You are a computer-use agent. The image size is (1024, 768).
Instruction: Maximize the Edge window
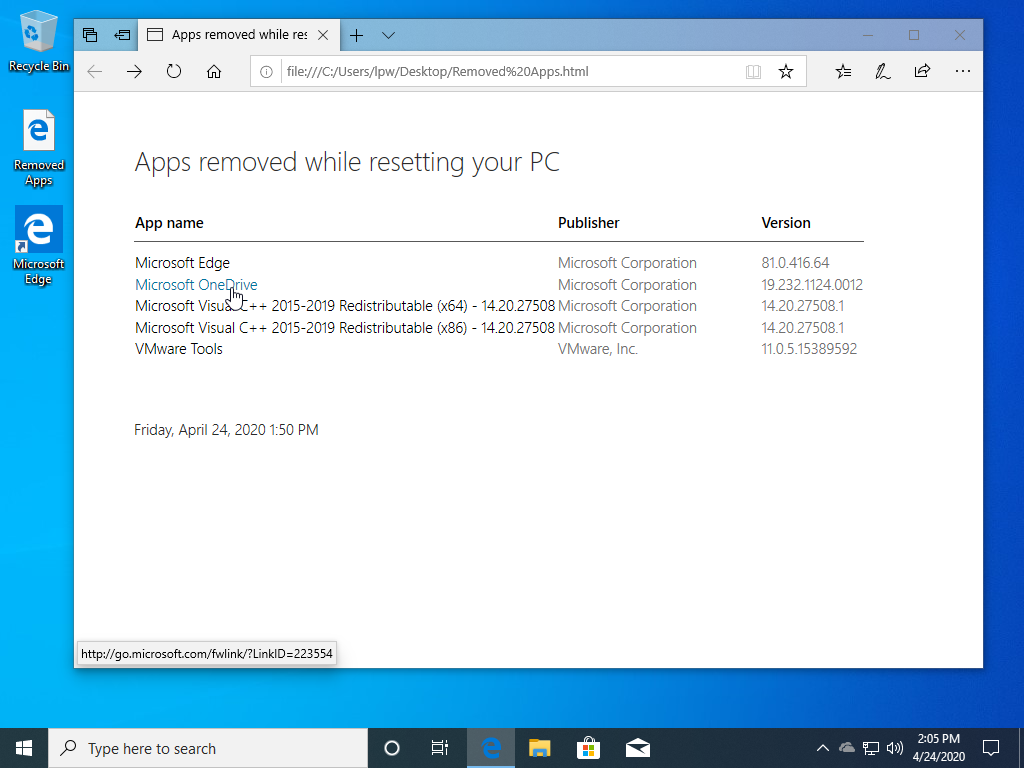tap(914, 35)
